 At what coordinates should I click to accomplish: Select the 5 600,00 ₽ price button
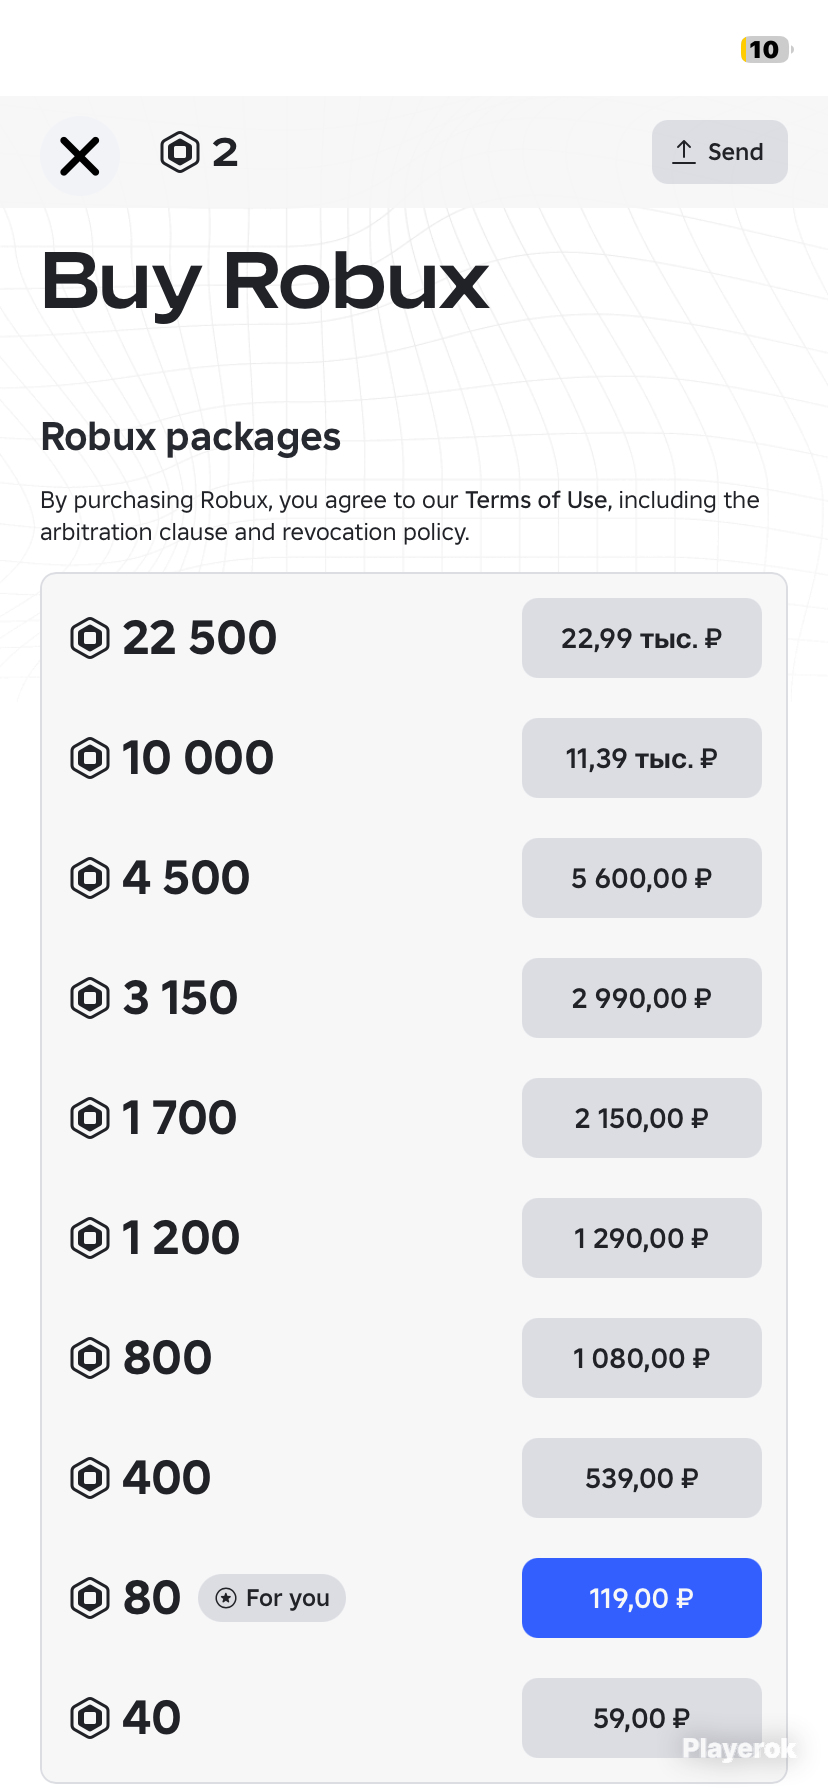(642, 878)
